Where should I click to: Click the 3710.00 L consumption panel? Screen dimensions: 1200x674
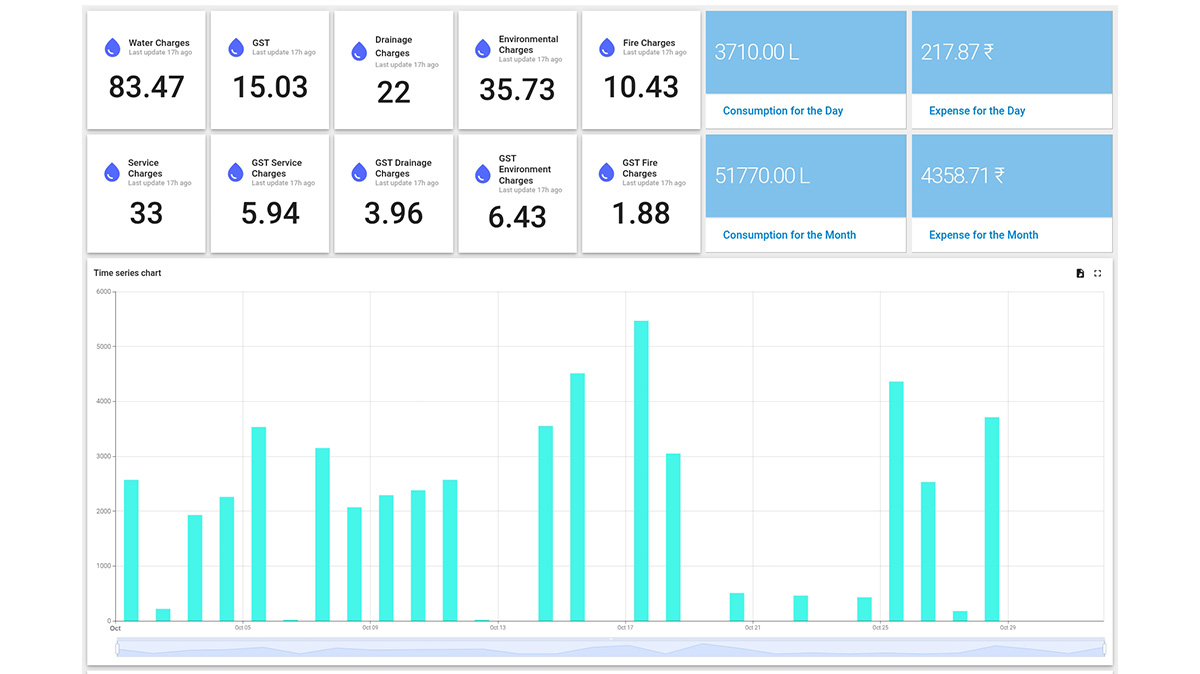tap(805, 52)
